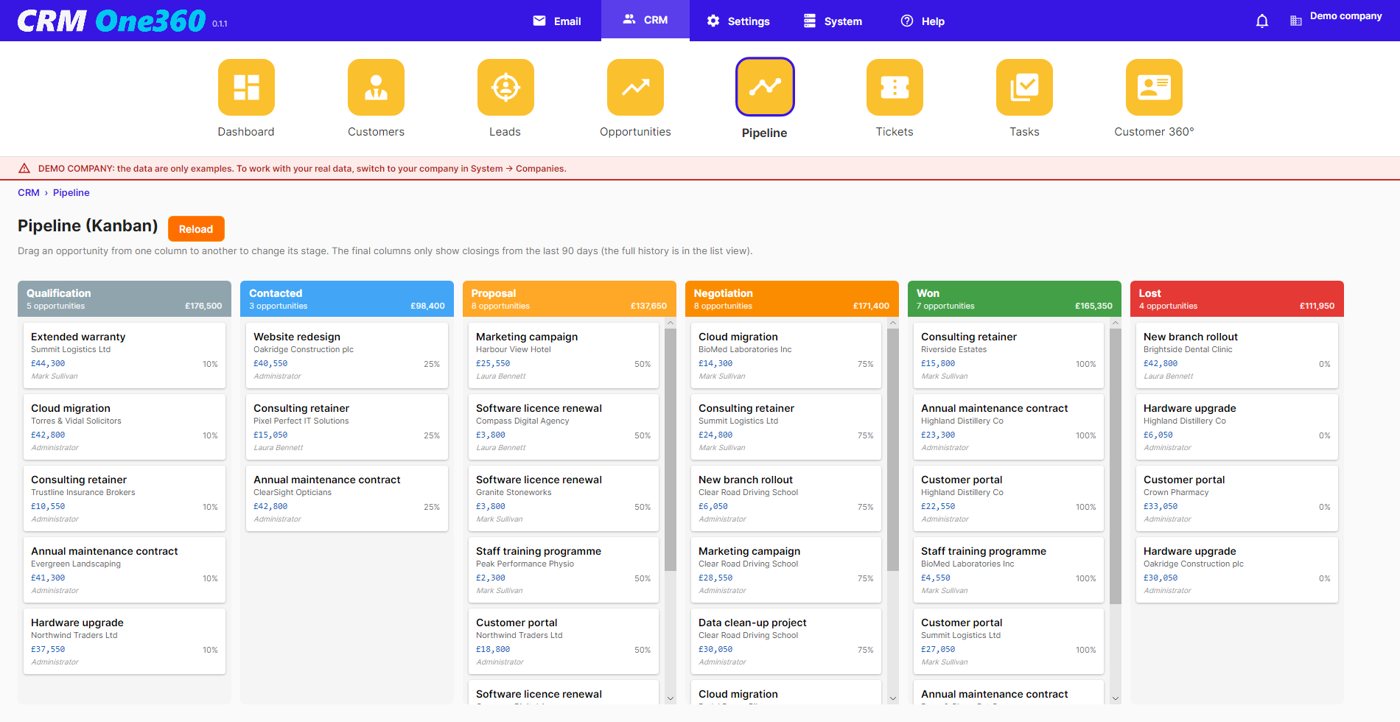Open the Compass Digital Agency card

click(x=564, y=427)
